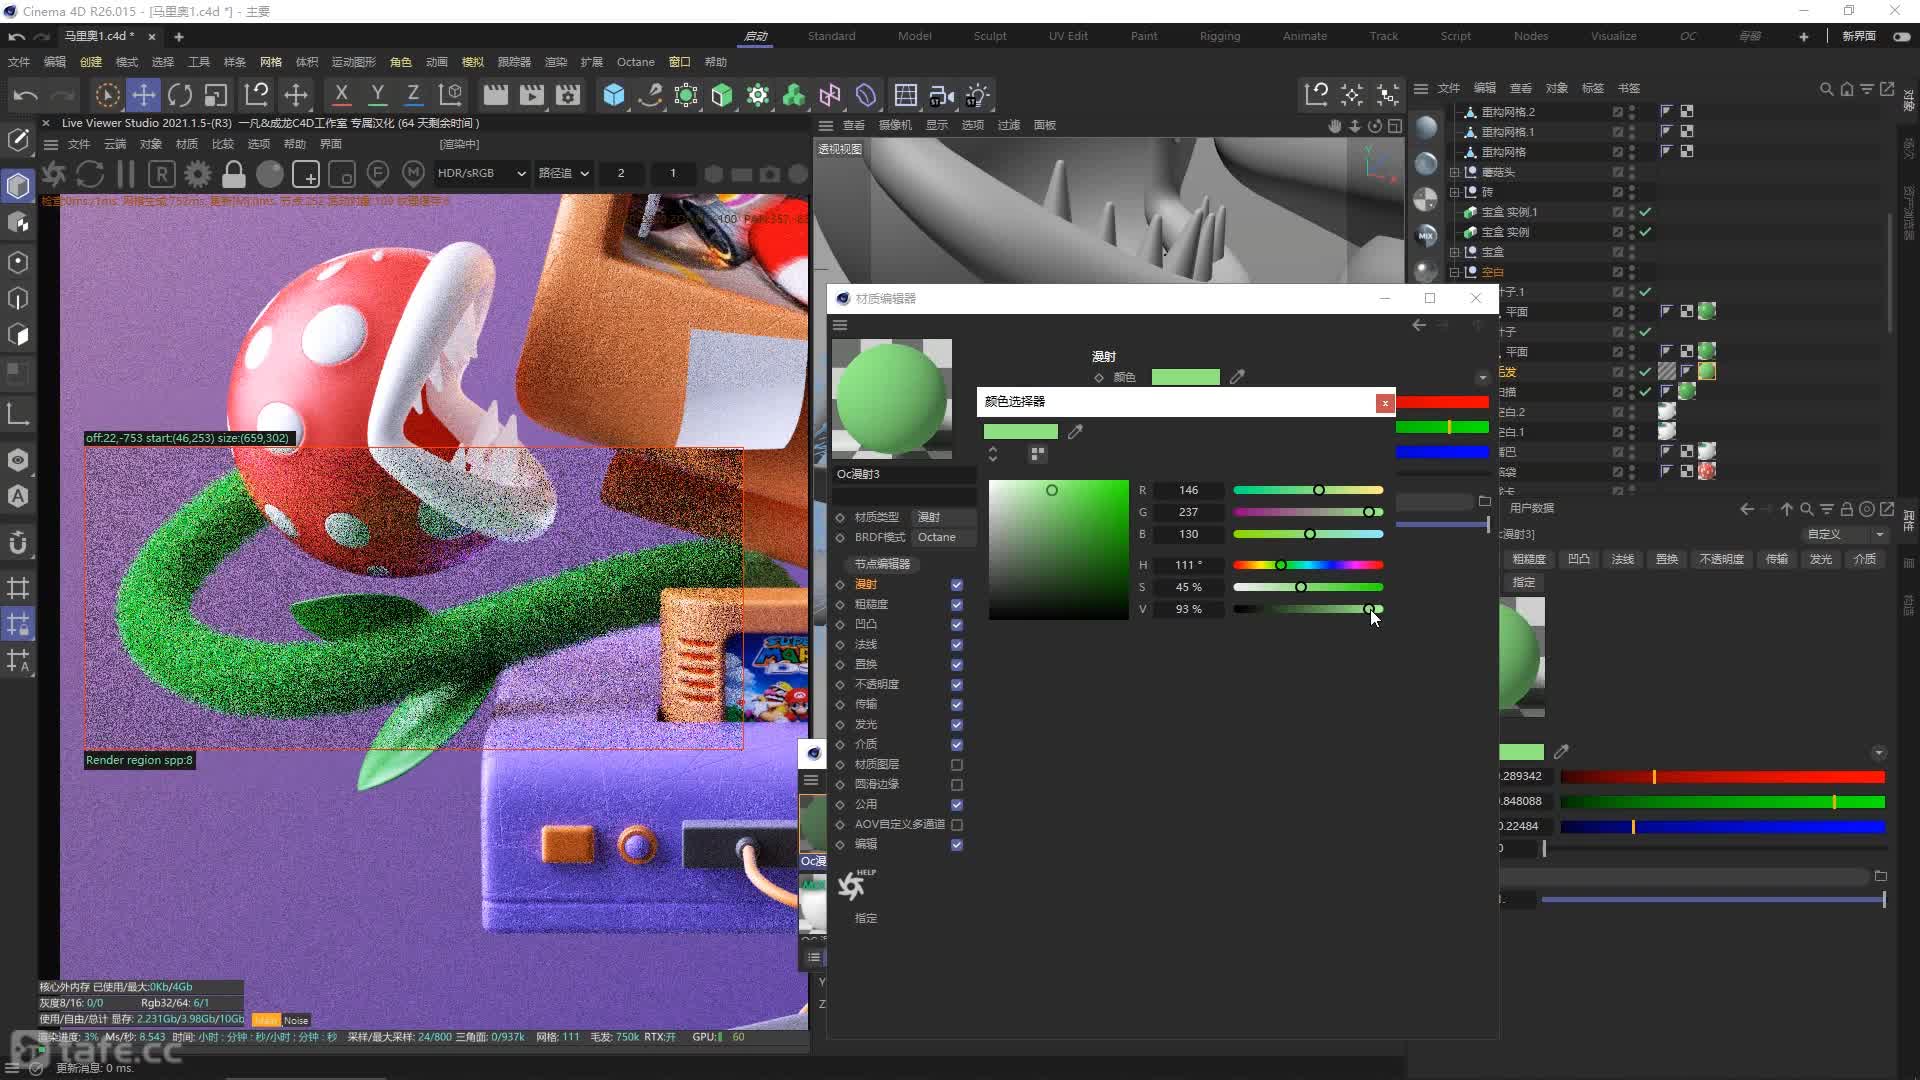Image resolution: width=1920 pixels, height=1080 pixels.
Task: Select the Rotate tool in main toolbar
Action: tap(180, 95)
